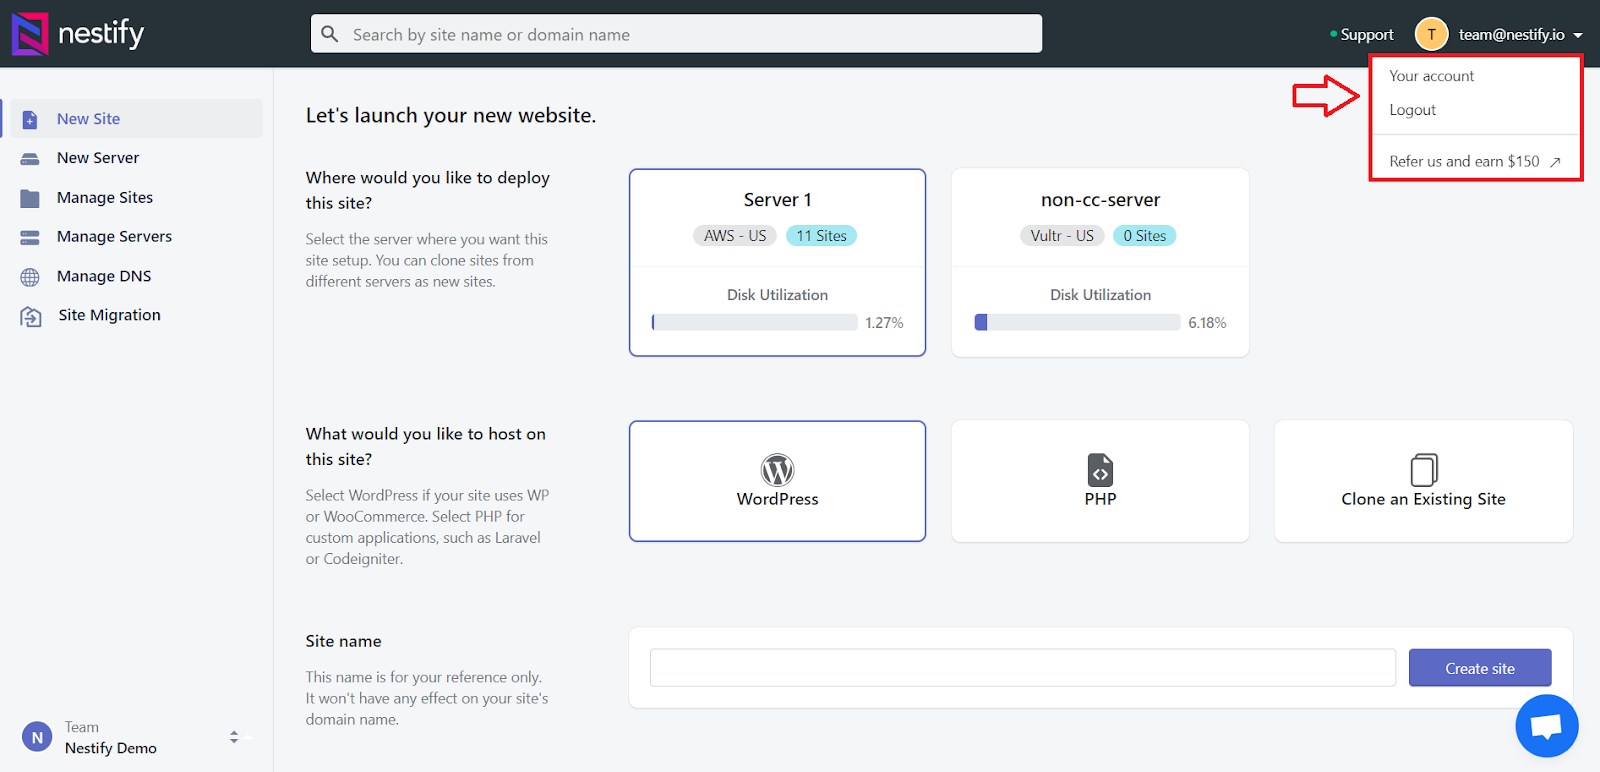Click the Vultr - US badge
Screen dimensions: 1600x772
click(1062, 236)
